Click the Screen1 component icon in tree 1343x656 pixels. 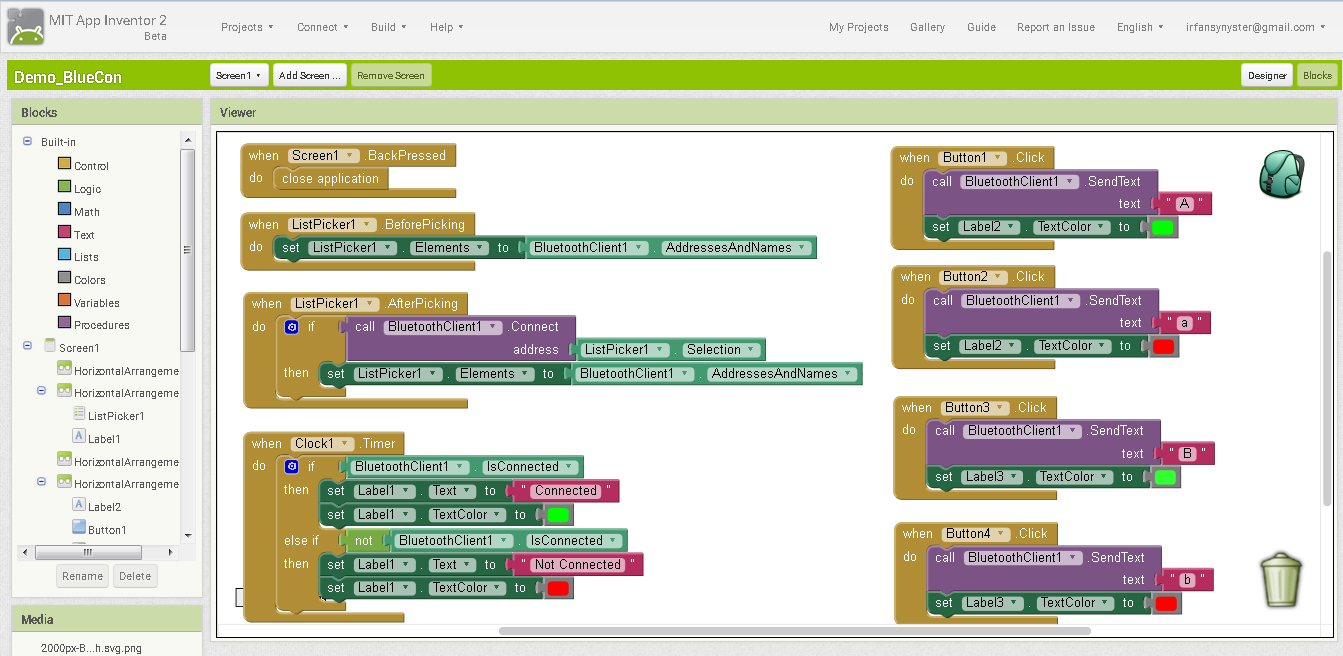pos(49,346)
